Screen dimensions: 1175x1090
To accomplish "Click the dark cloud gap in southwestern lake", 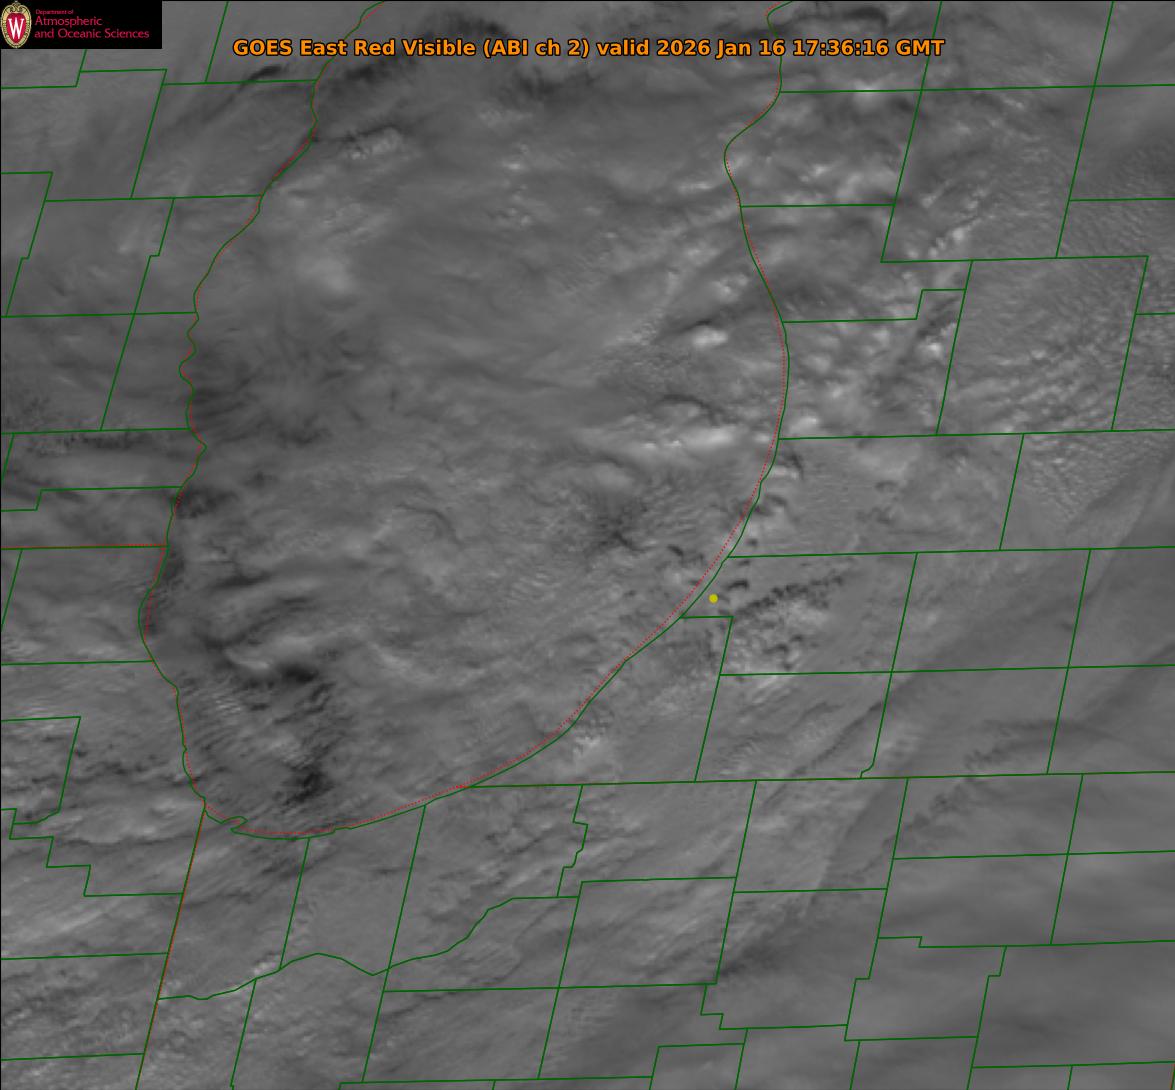I will point(305,780).
